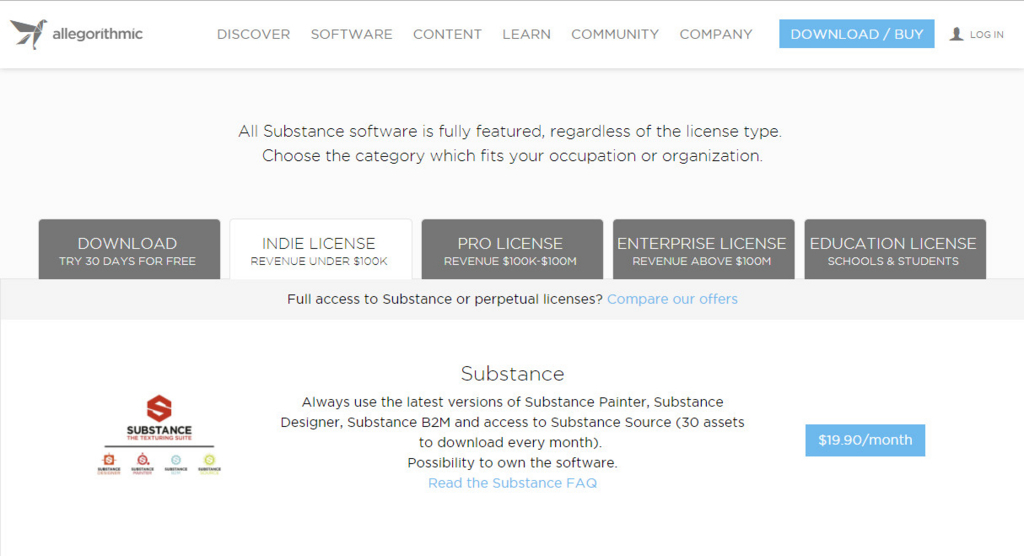Select the Download 30-day trial tab
Image resolution: width=1024 pixels, height=556 pixels.
tap(129, 250)
